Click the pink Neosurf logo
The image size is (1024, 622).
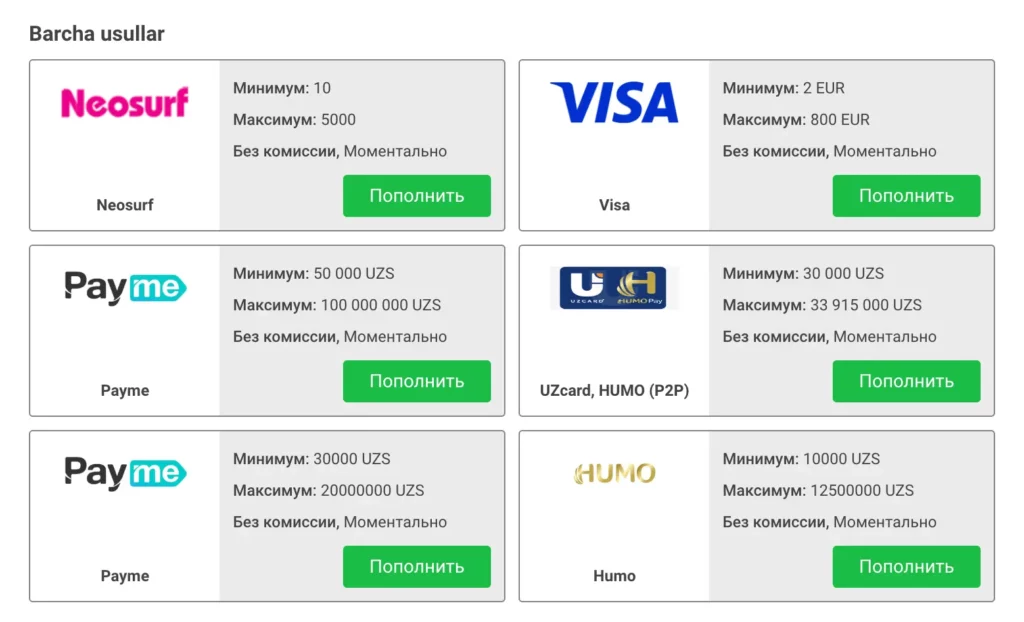(125, 103)
